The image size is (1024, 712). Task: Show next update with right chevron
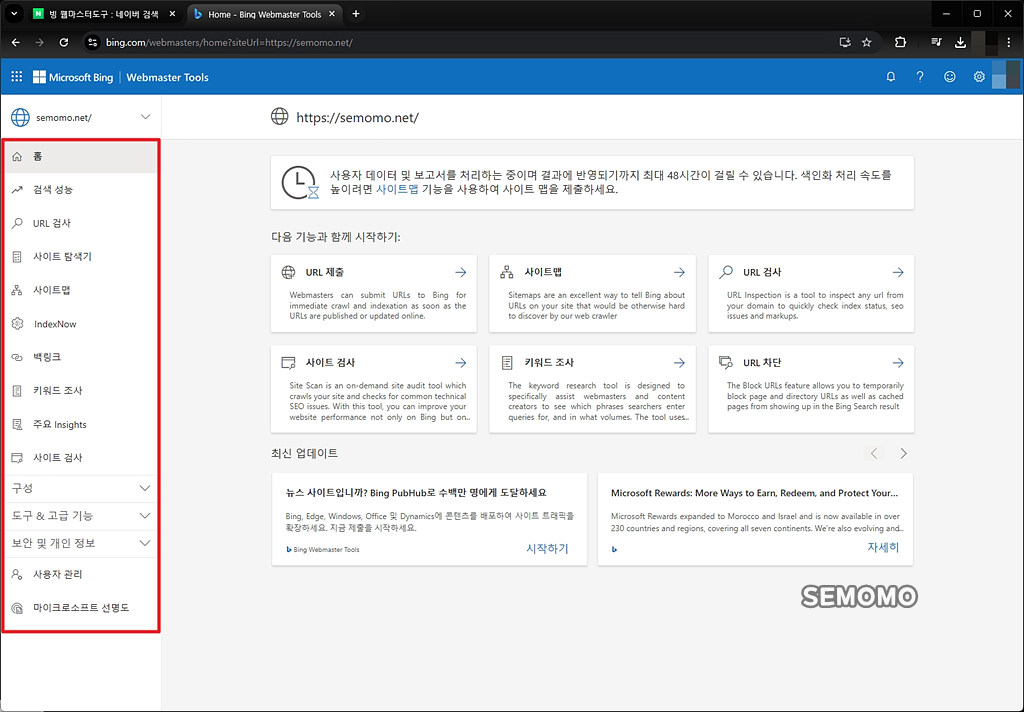(x=903, y=453)
